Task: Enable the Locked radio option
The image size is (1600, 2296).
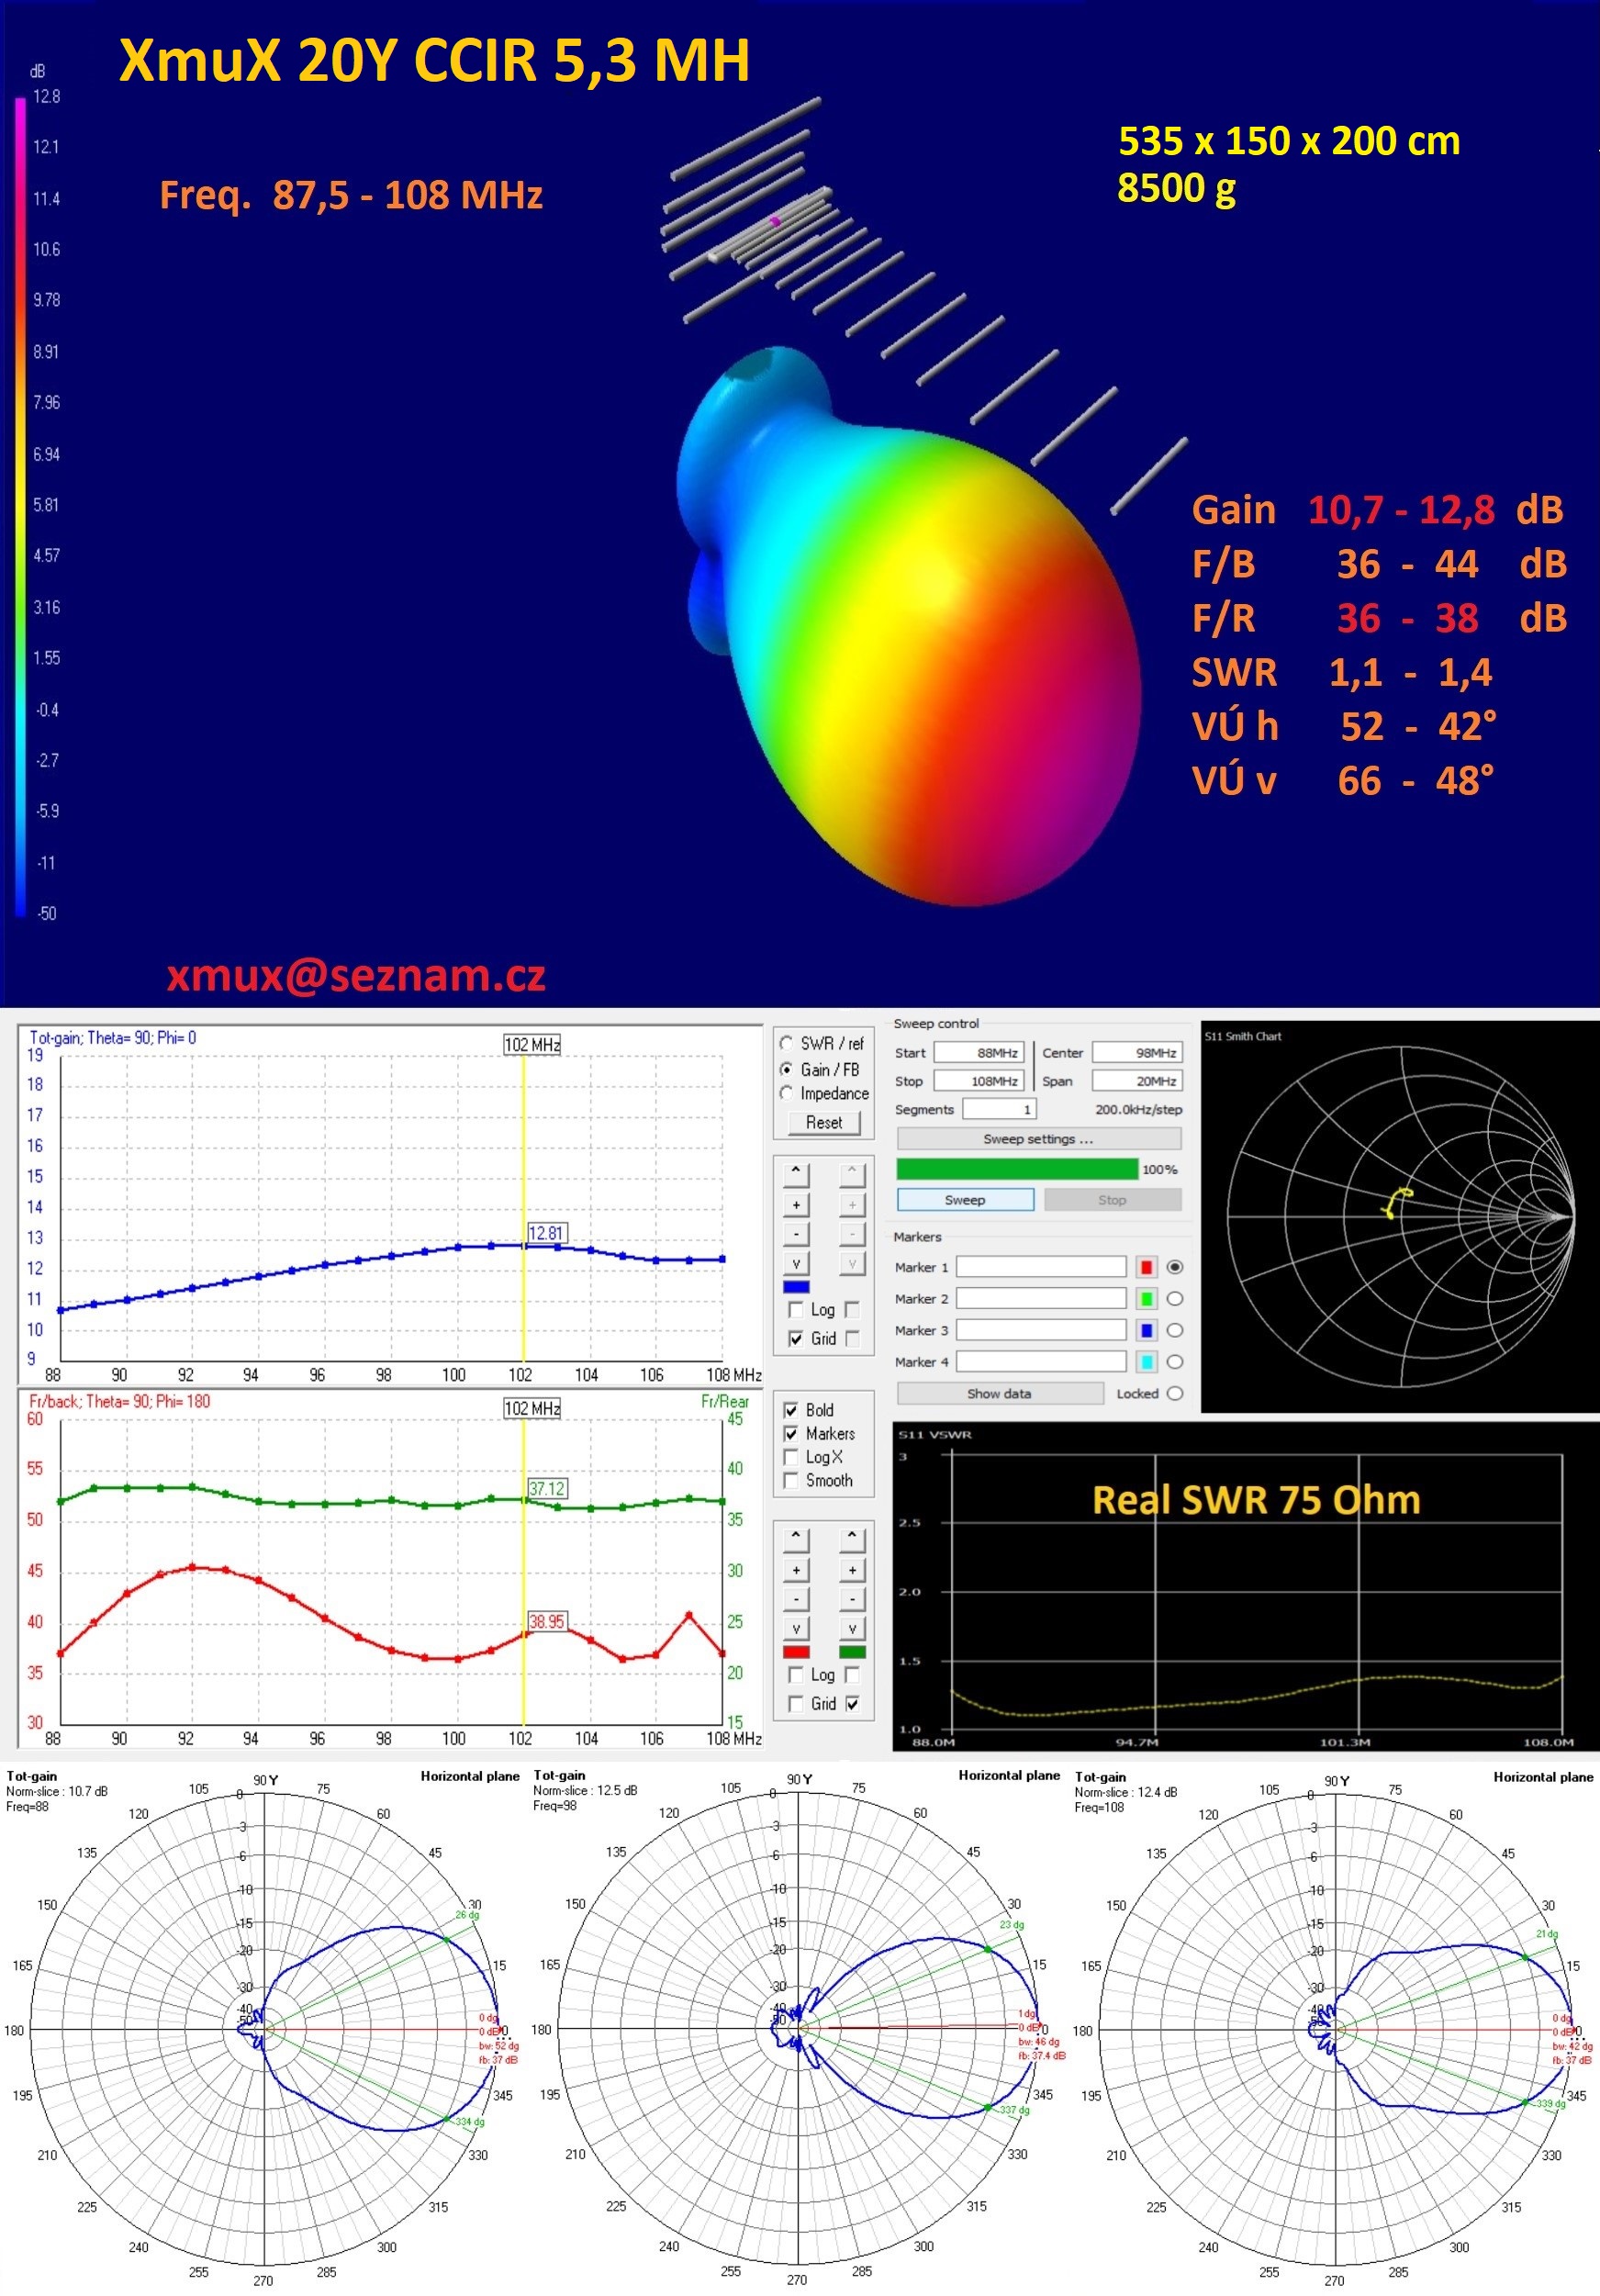Action: click(1175, 1393)
